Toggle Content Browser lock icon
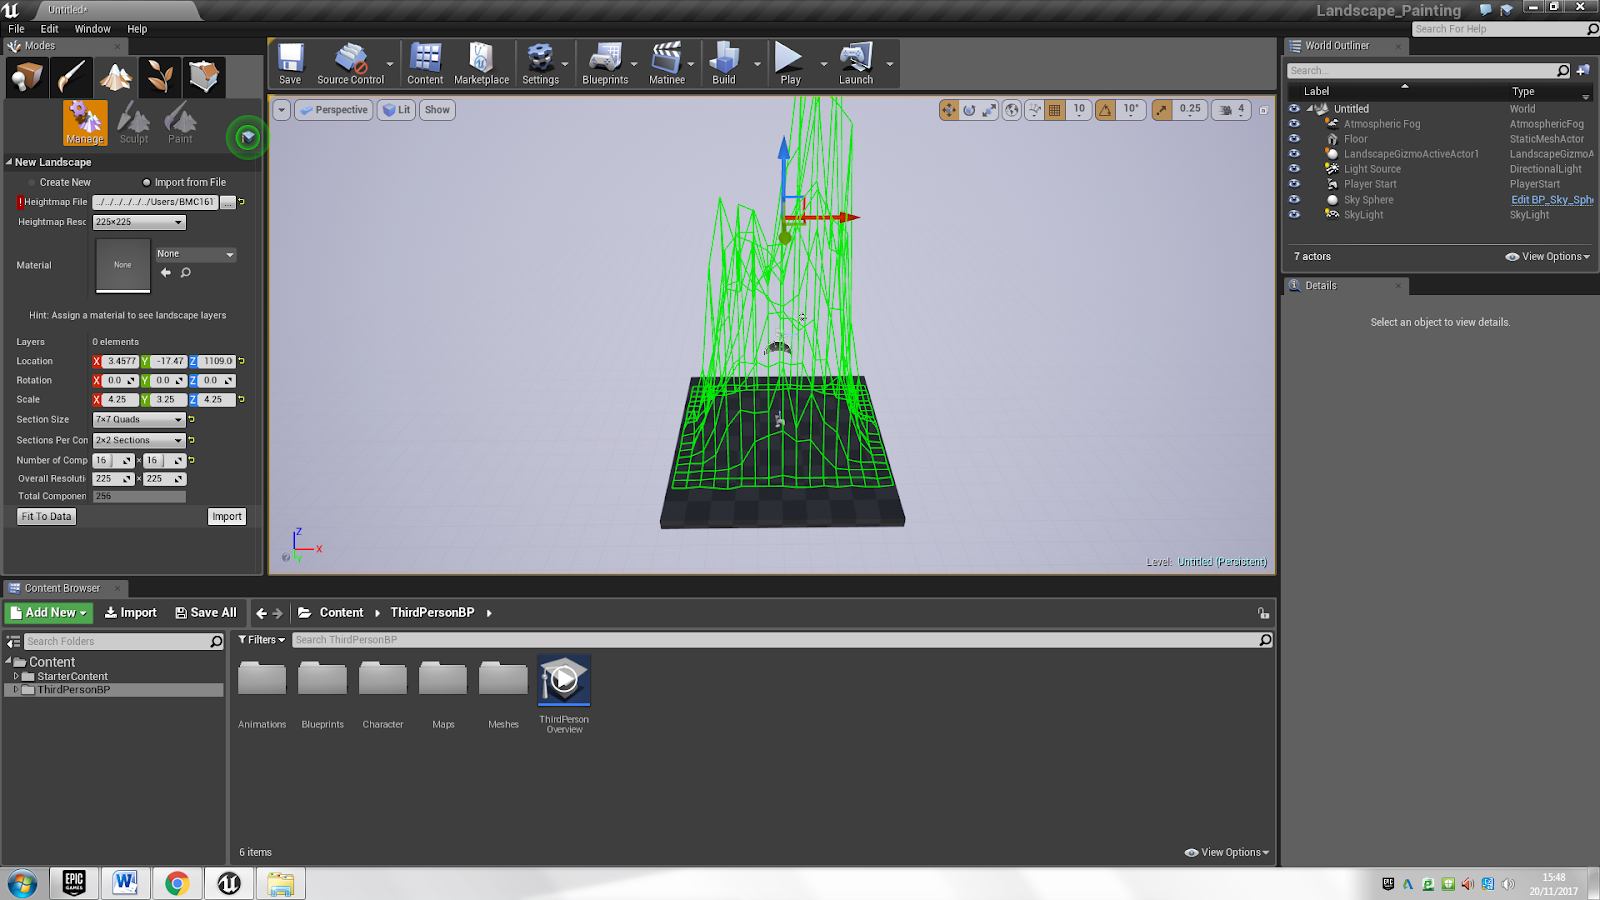Image resolution: width=1600 pixels, height=900 pixels. point(1263,613)
